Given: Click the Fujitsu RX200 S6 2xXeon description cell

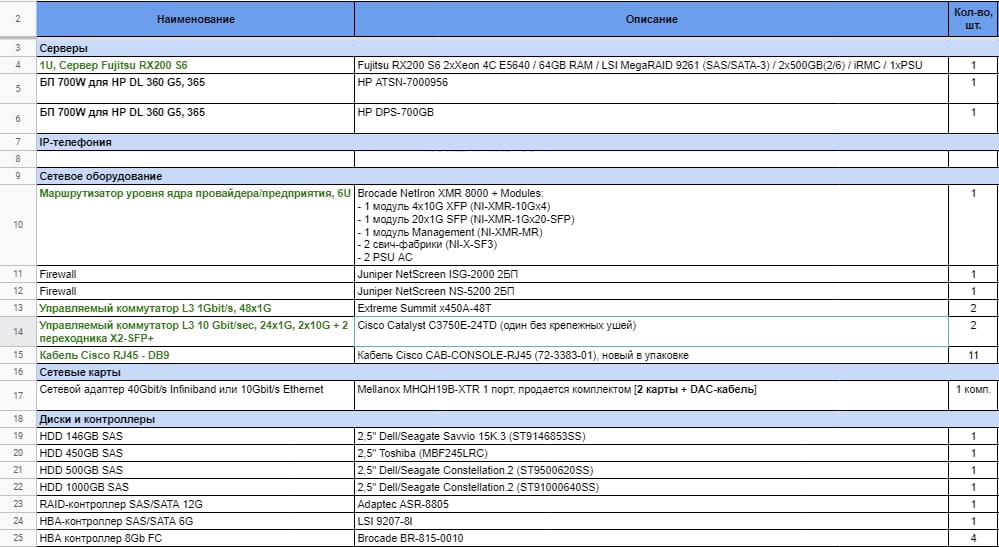Looking at the screenshot, I should tap(651, 65).
